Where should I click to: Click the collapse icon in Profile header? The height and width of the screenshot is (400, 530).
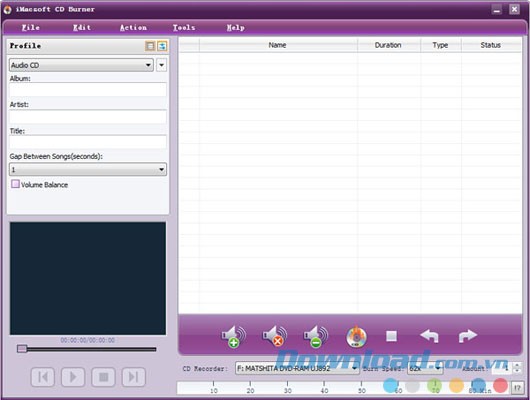click(x=163, y=46)
